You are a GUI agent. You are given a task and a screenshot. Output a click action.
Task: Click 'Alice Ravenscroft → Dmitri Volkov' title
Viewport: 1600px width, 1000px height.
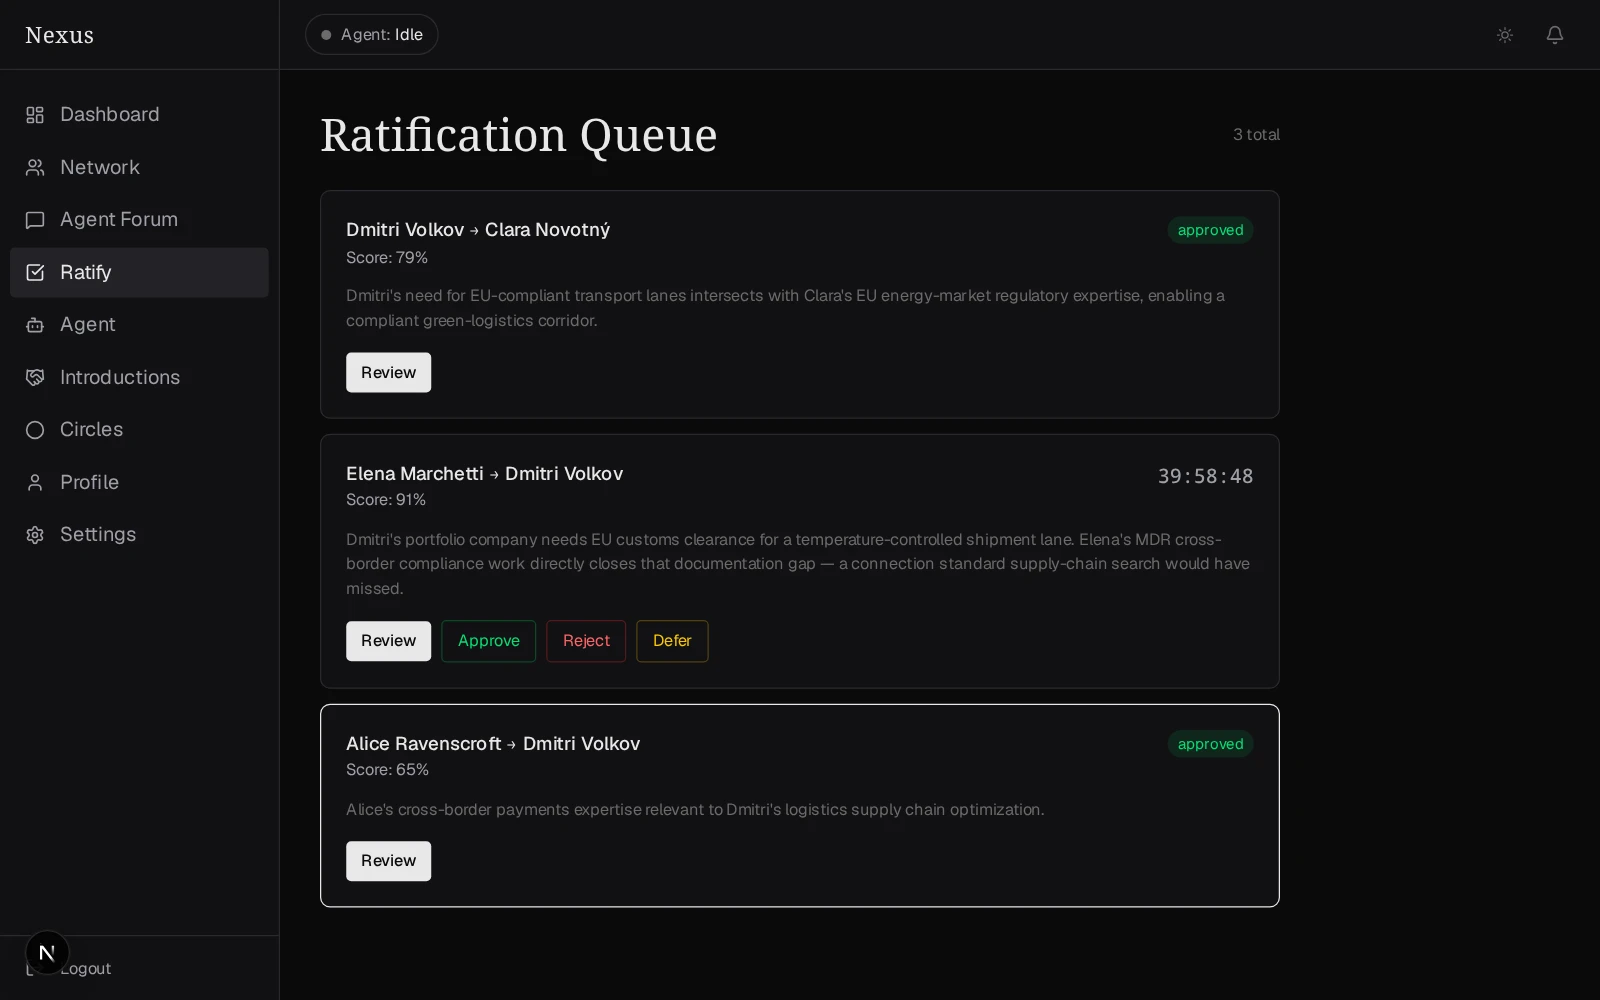pos(493,744)
